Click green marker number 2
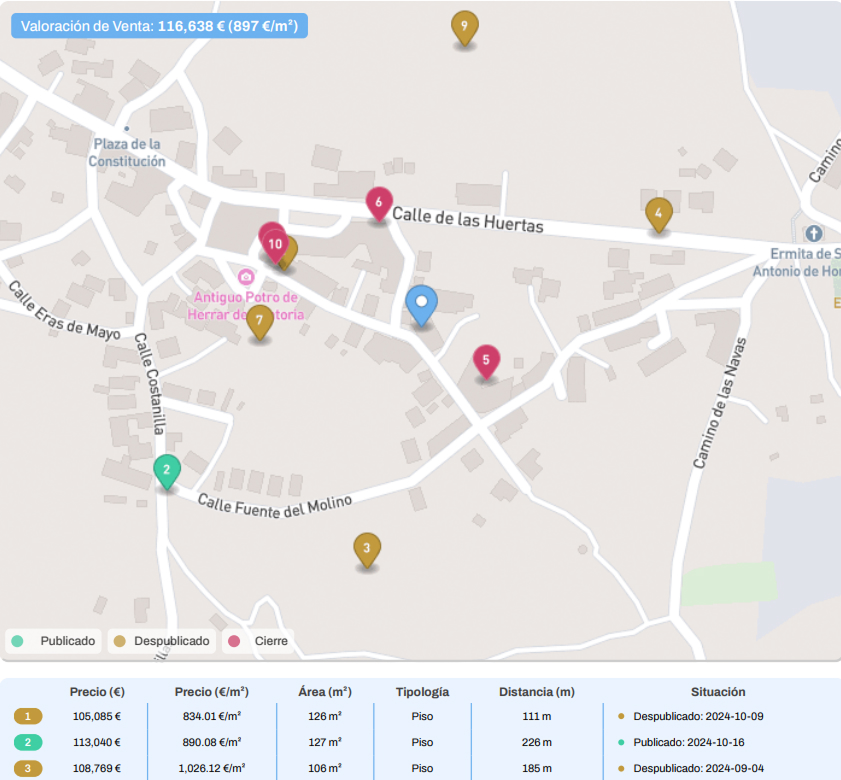841x780 pixels. 167,470
